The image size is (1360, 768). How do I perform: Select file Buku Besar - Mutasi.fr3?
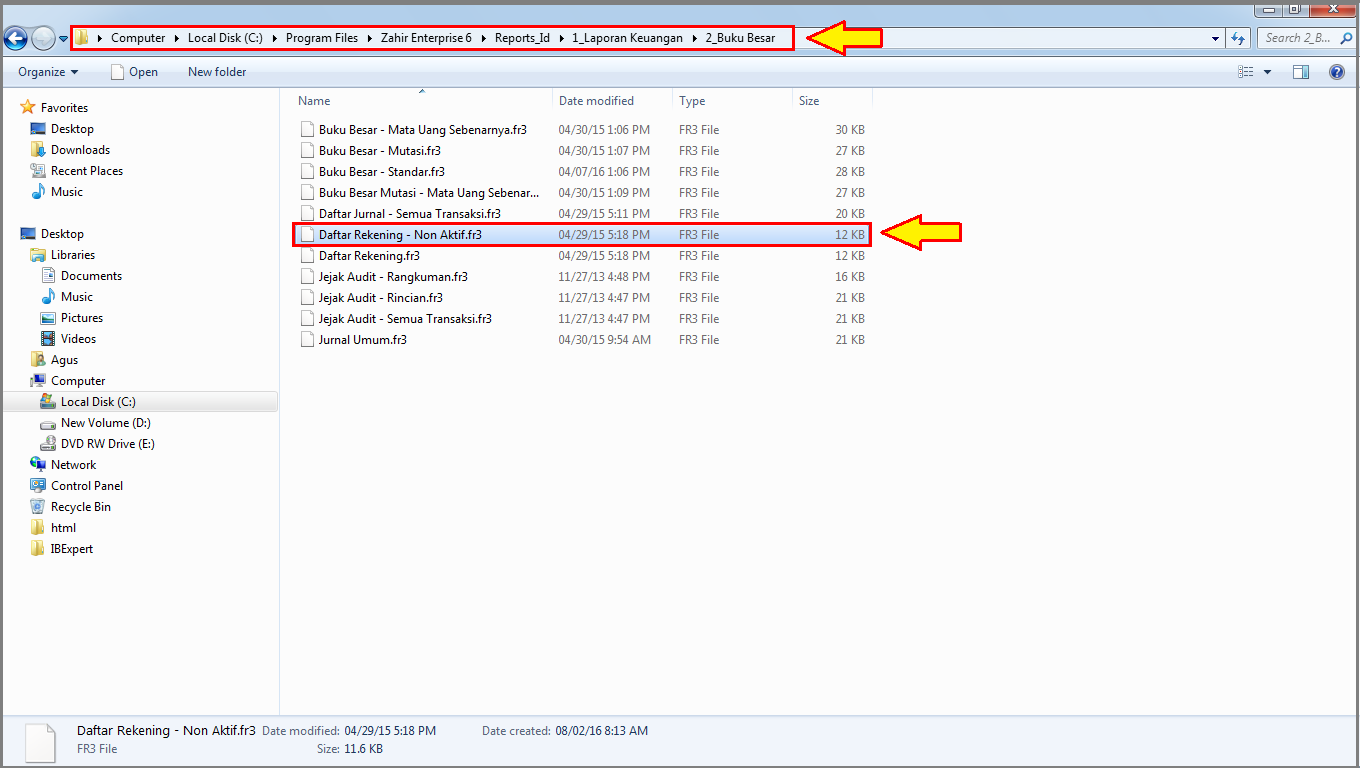379,151
